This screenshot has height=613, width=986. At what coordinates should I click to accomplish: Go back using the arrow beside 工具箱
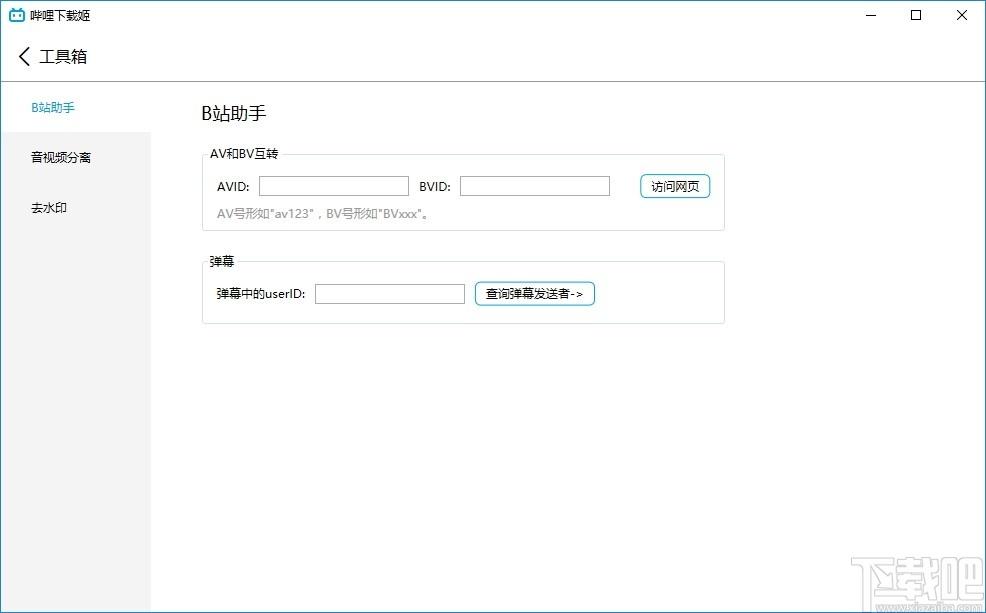click(24, 57)
